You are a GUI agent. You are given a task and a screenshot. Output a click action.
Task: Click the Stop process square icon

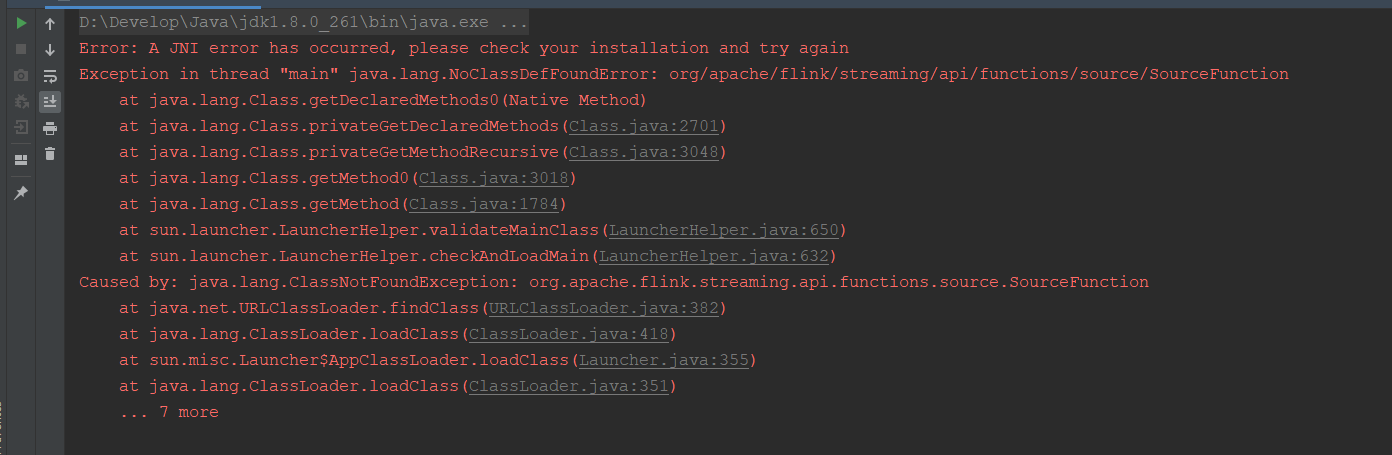click(x=20, y=49)
